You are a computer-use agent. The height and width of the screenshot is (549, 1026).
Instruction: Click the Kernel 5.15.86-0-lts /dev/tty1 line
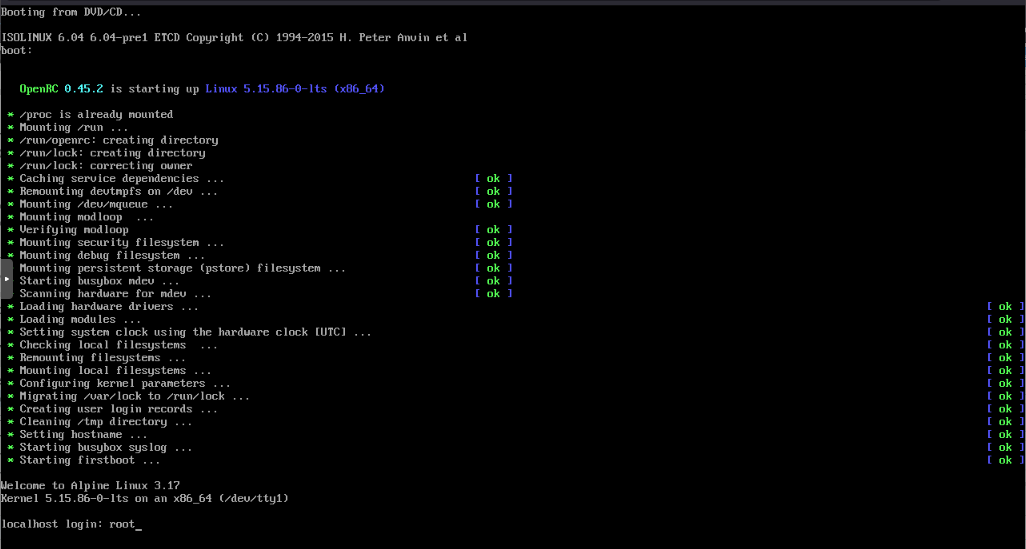pos(145,498)
